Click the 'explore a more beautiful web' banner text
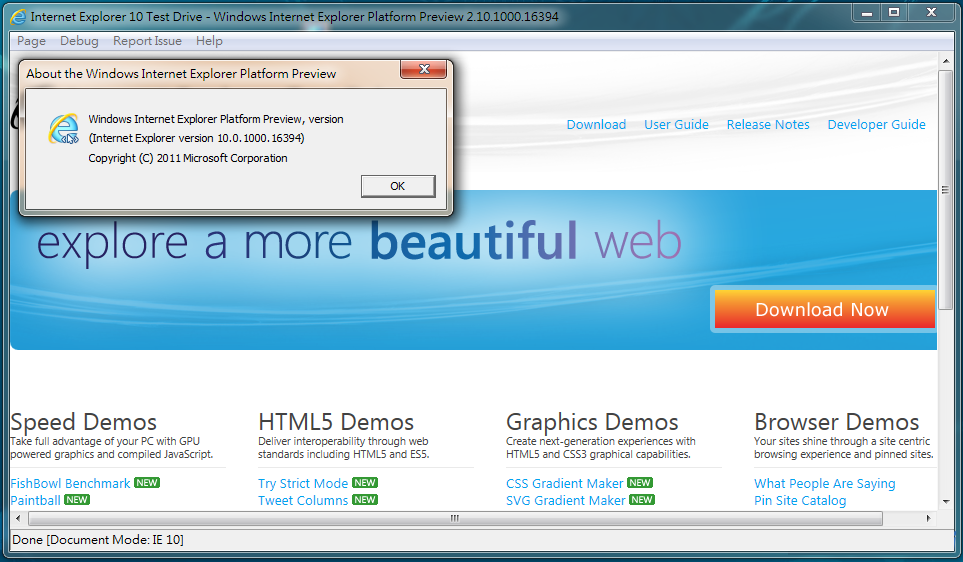The width and height of the screenshot is (963, 562). click(359, 243)
